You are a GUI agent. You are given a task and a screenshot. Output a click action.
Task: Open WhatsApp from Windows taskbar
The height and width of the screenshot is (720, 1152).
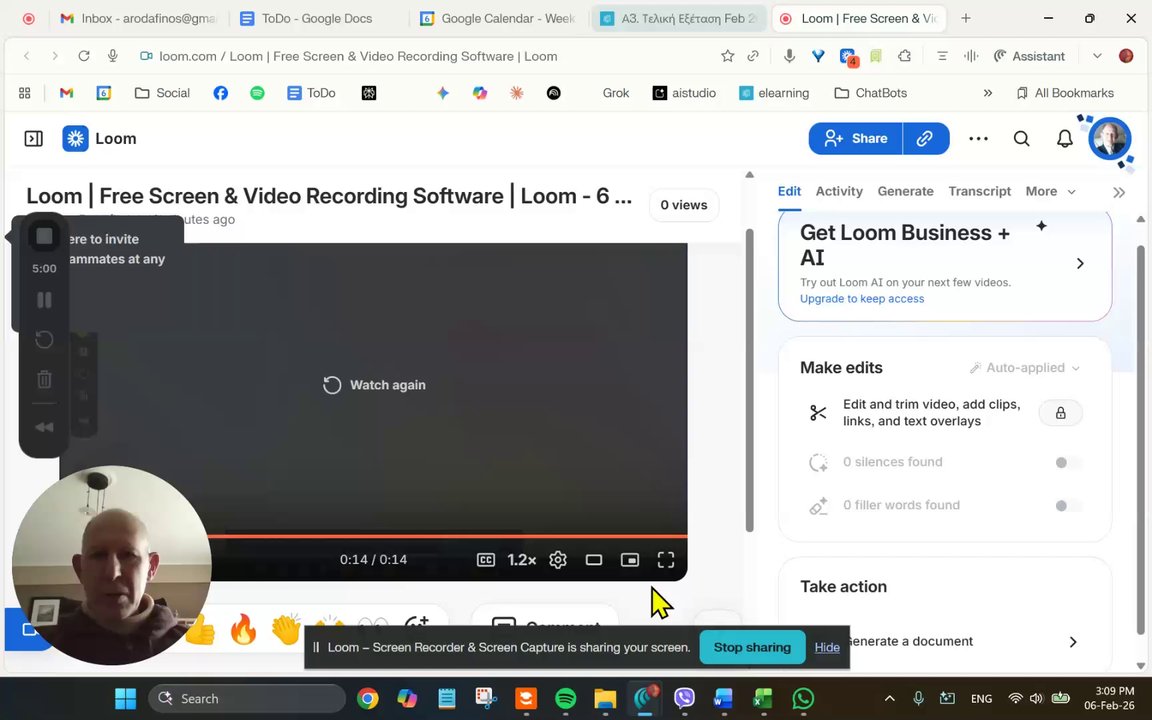tap(803, 699)
